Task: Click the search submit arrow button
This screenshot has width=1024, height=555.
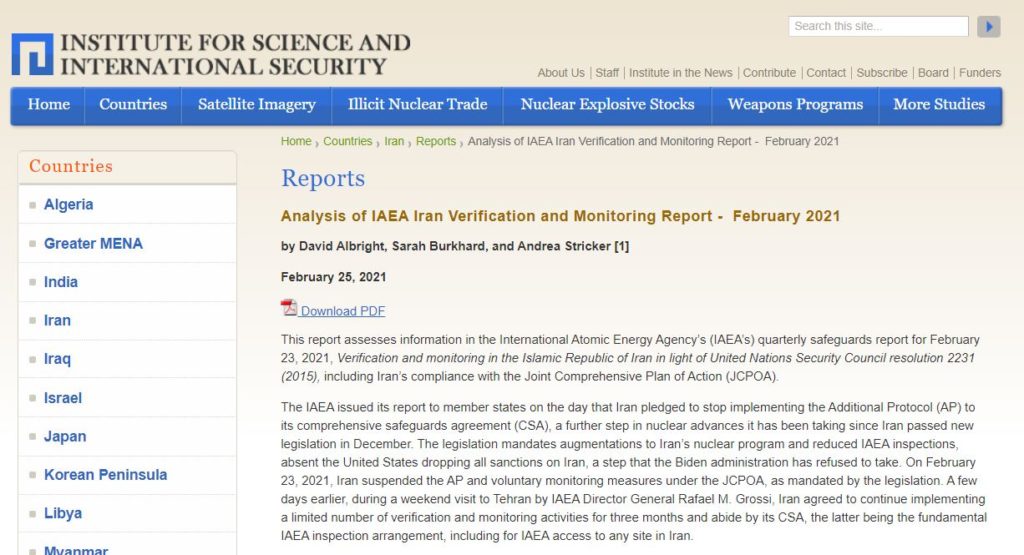Action: pos(988,27)
